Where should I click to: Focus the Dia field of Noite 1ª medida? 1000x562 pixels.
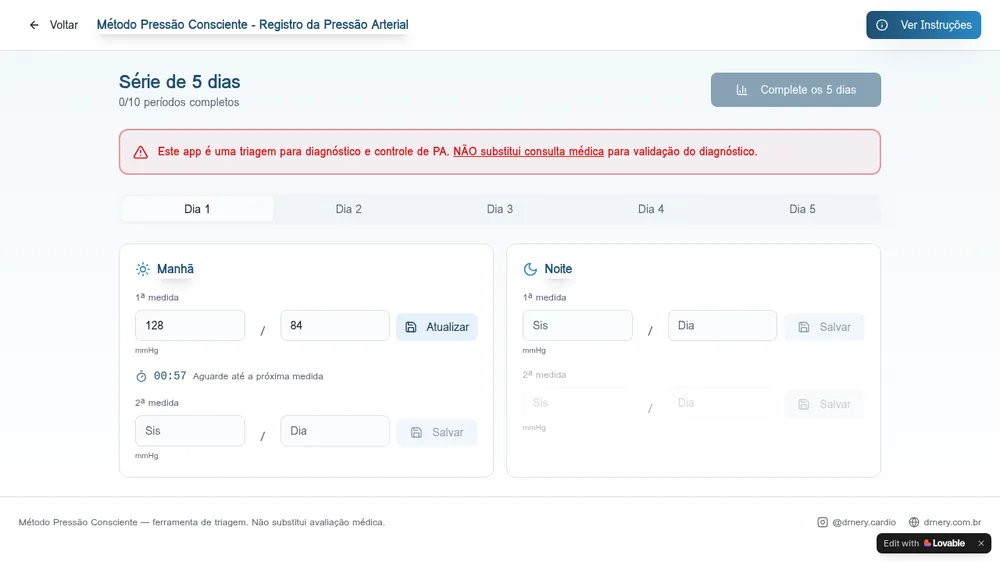723,325
